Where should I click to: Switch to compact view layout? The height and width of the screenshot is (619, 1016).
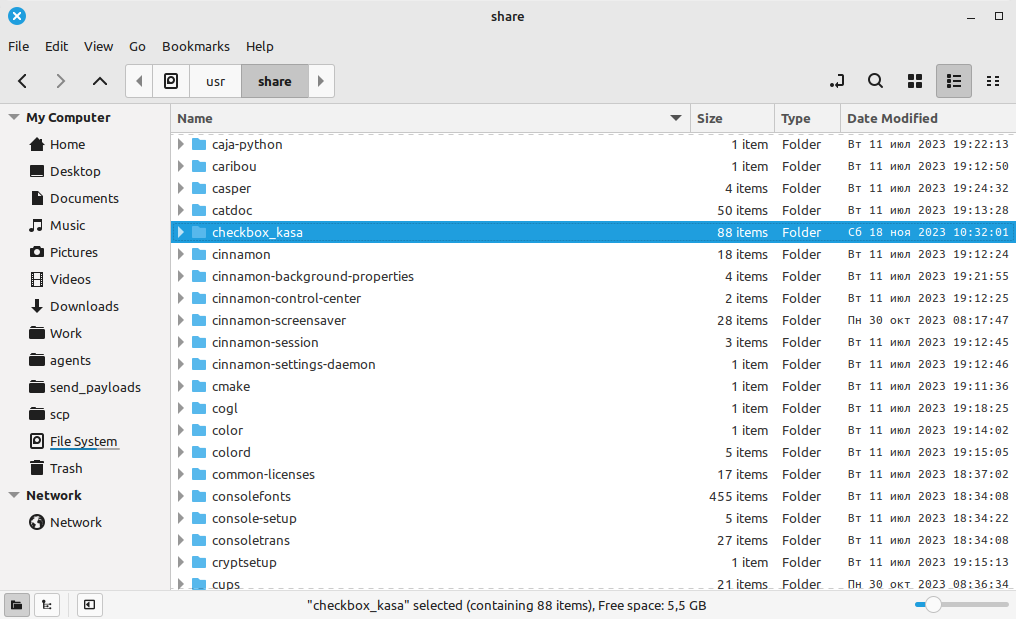(992, 81)
